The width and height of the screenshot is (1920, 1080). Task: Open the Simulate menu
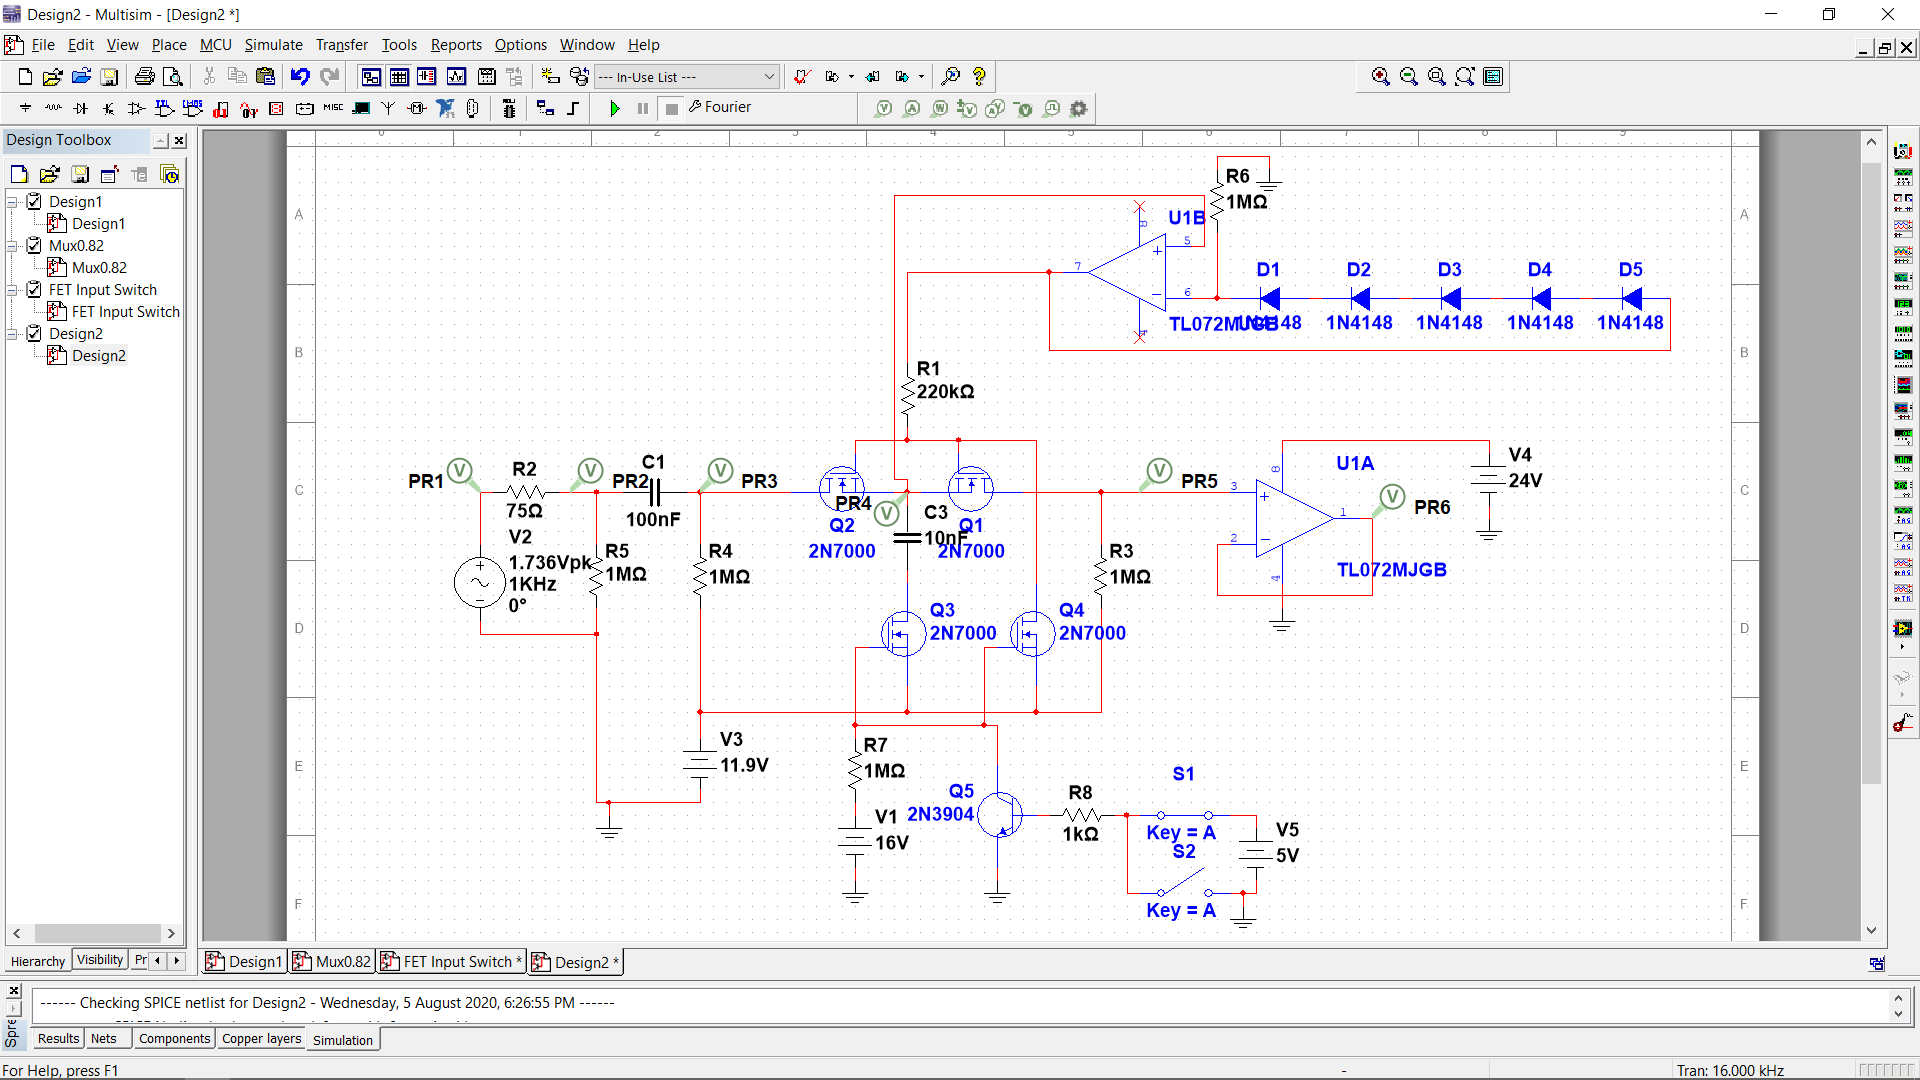(x=273, y=45)
